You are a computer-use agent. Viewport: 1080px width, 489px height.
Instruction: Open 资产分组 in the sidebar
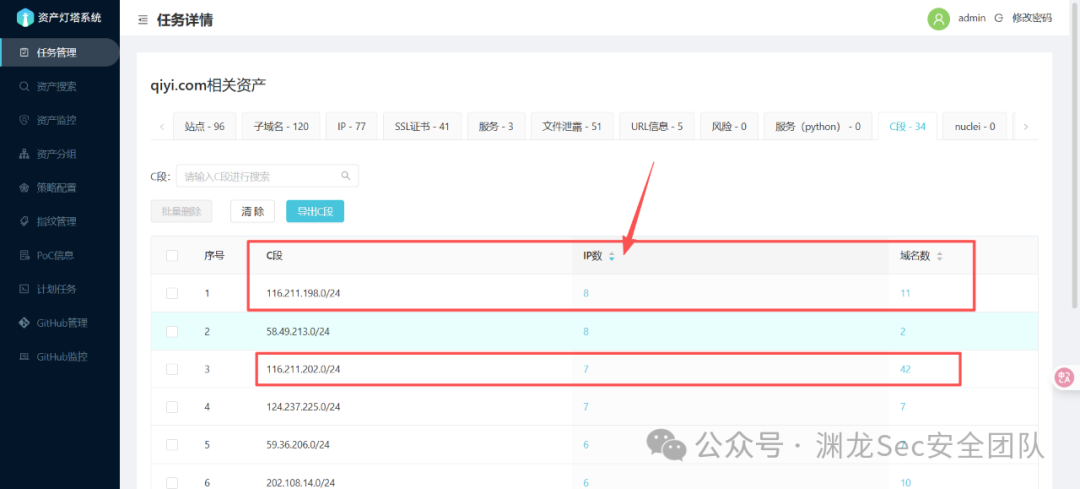point(60,154)
